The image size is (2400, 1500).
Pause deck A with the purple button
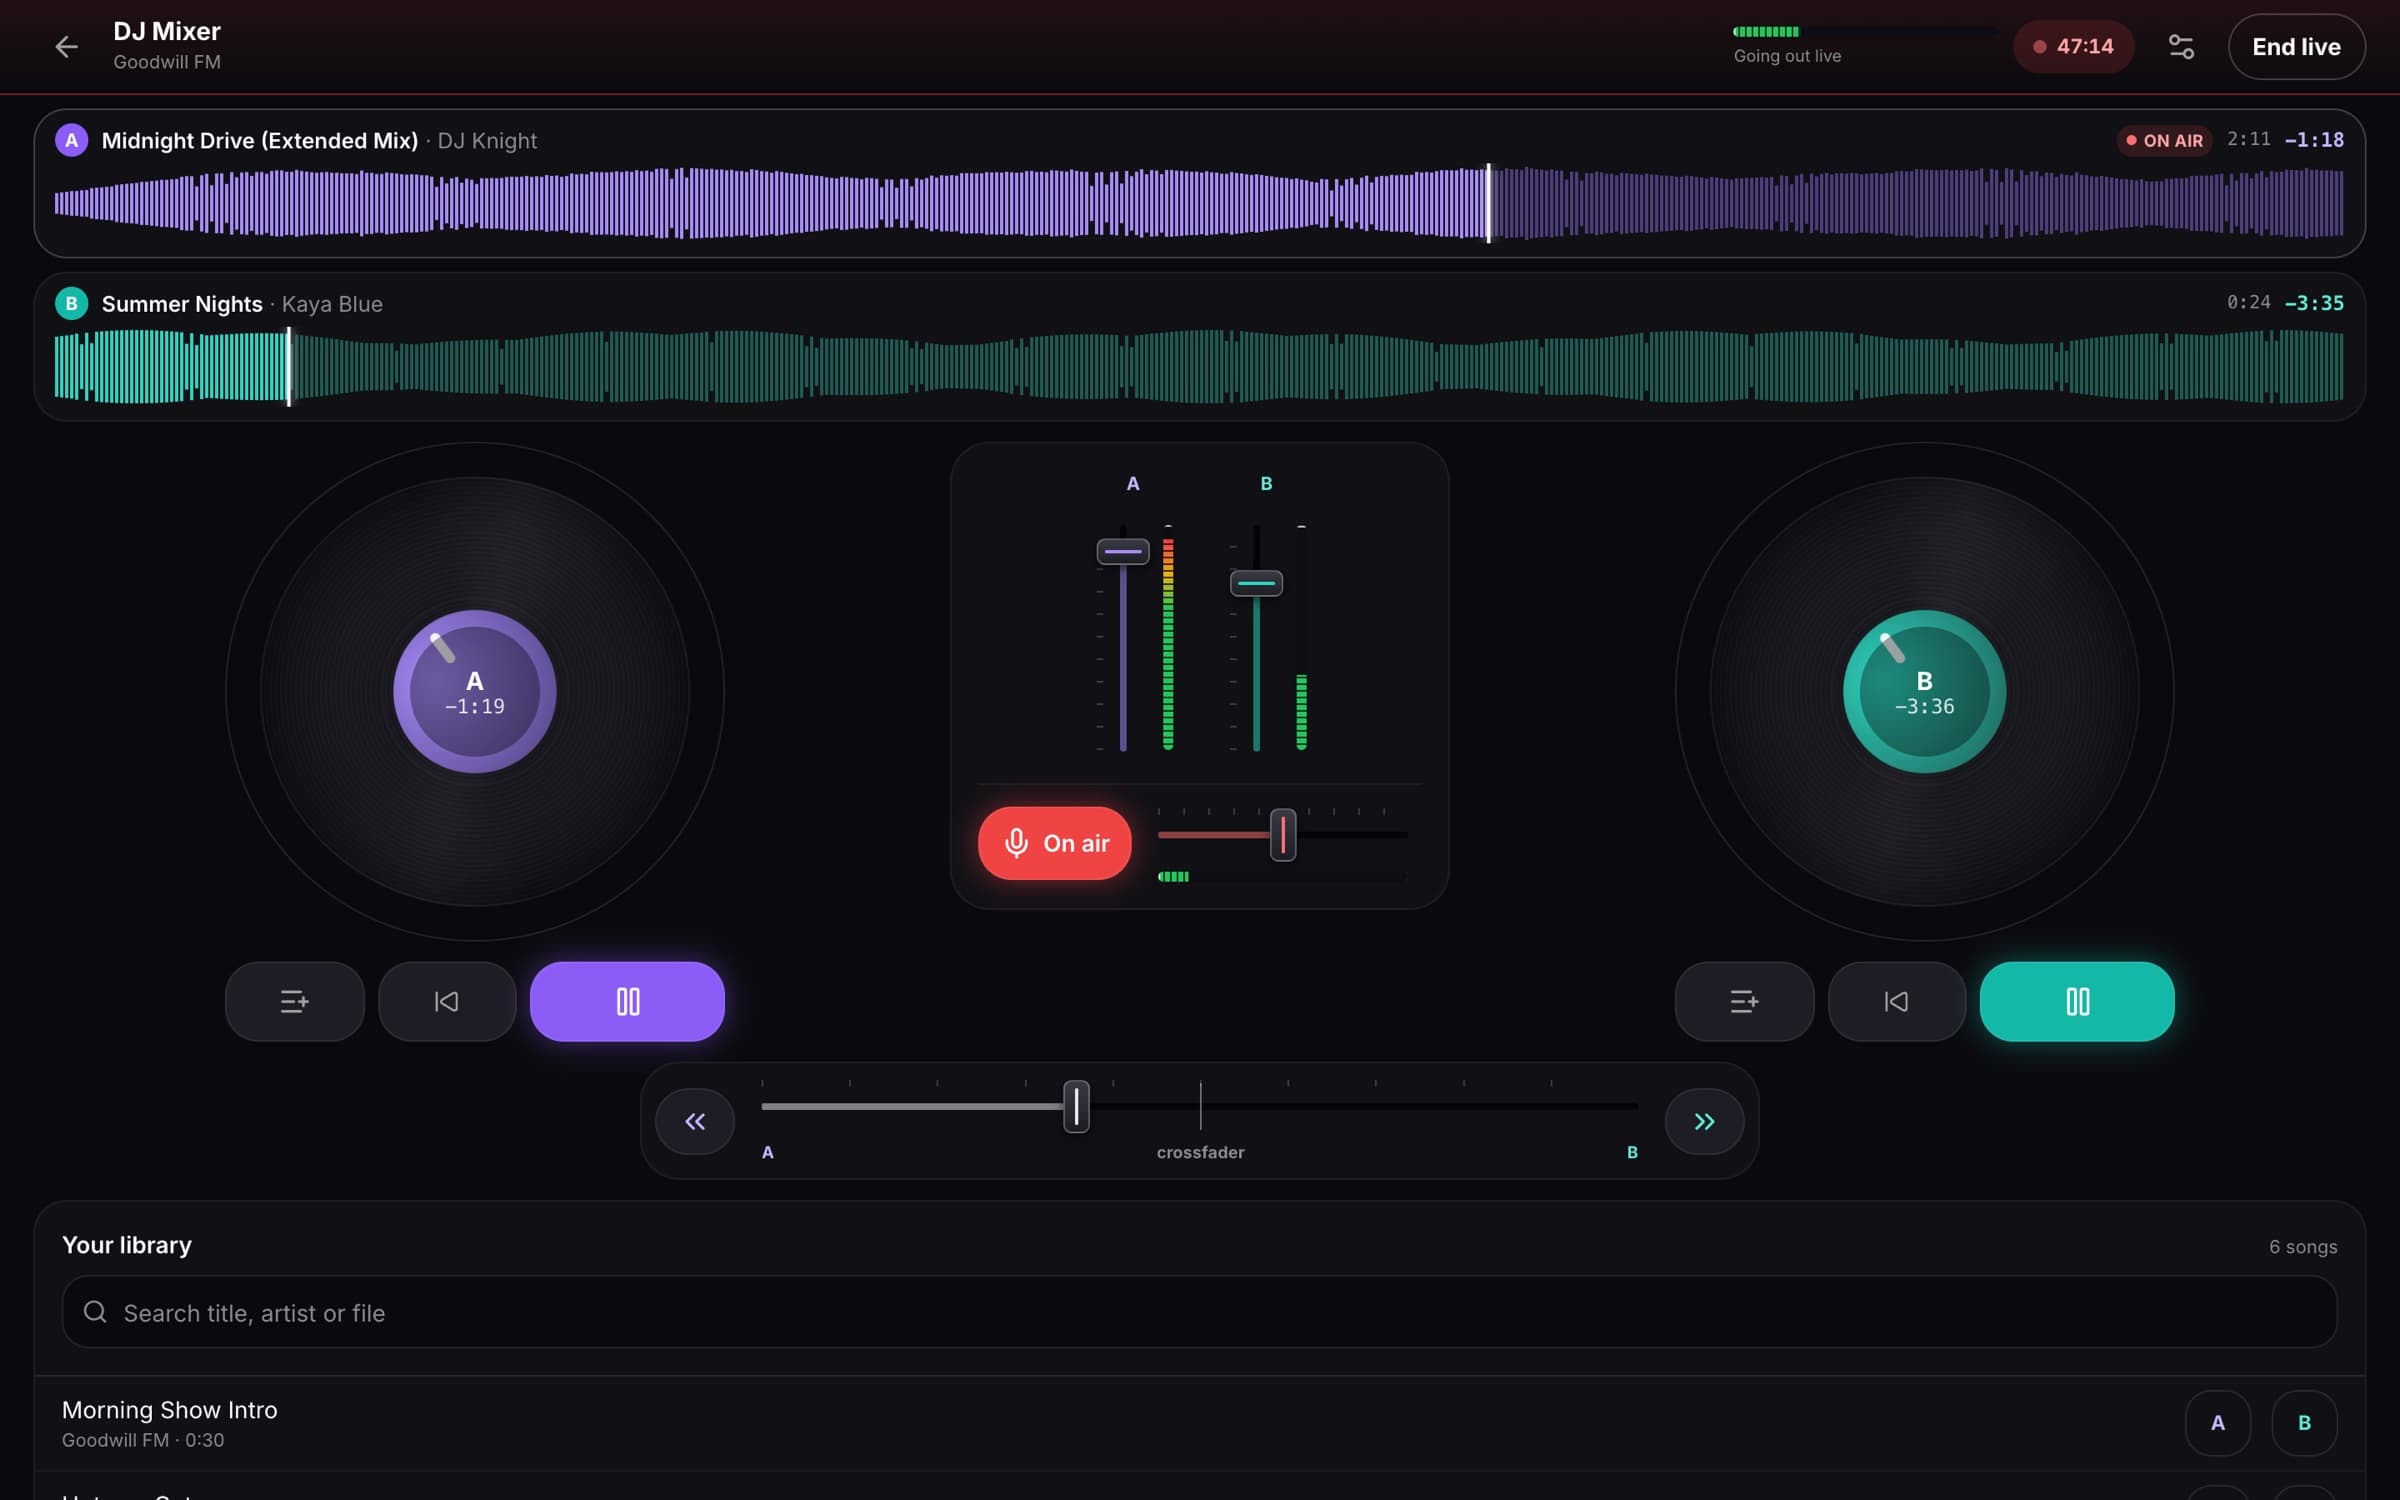coord(627,1001)
